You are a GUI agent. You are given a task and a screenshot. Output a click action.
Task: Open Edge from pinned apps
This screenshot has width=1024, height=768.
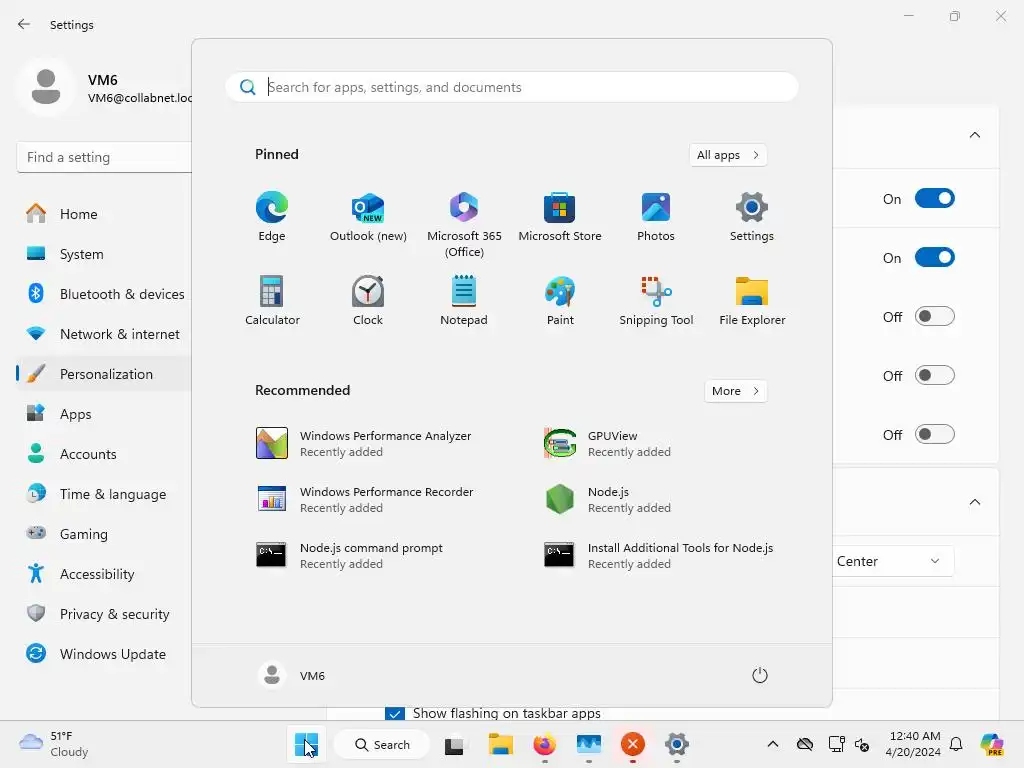[x=272, y=217]
